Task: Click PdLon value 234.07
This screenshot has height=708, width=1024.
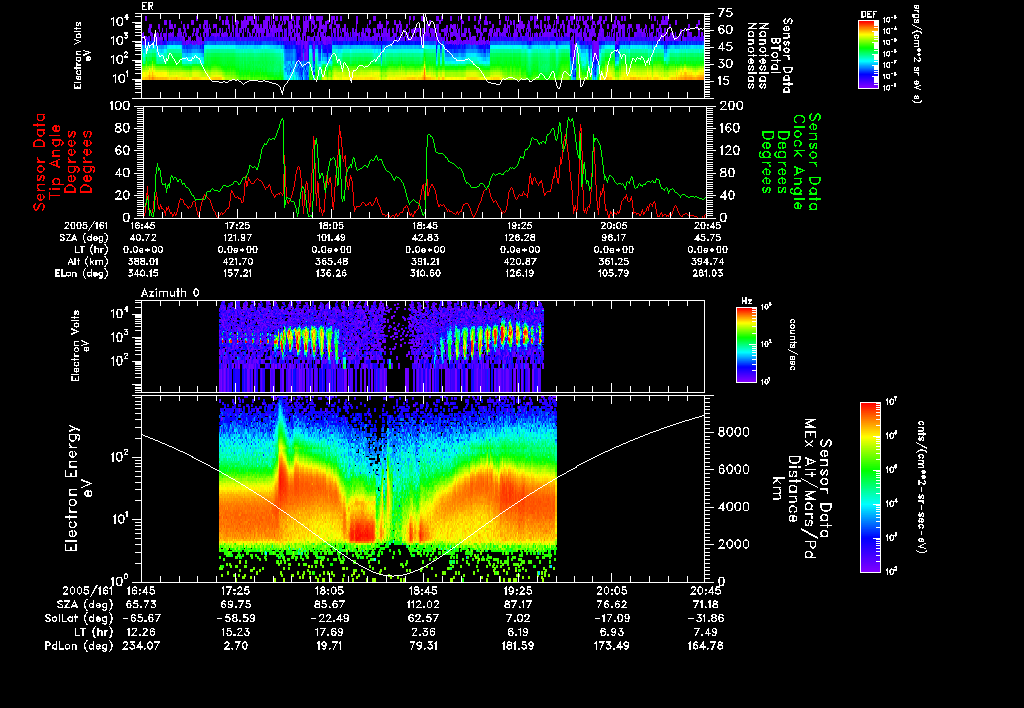Action: (141, 646)
